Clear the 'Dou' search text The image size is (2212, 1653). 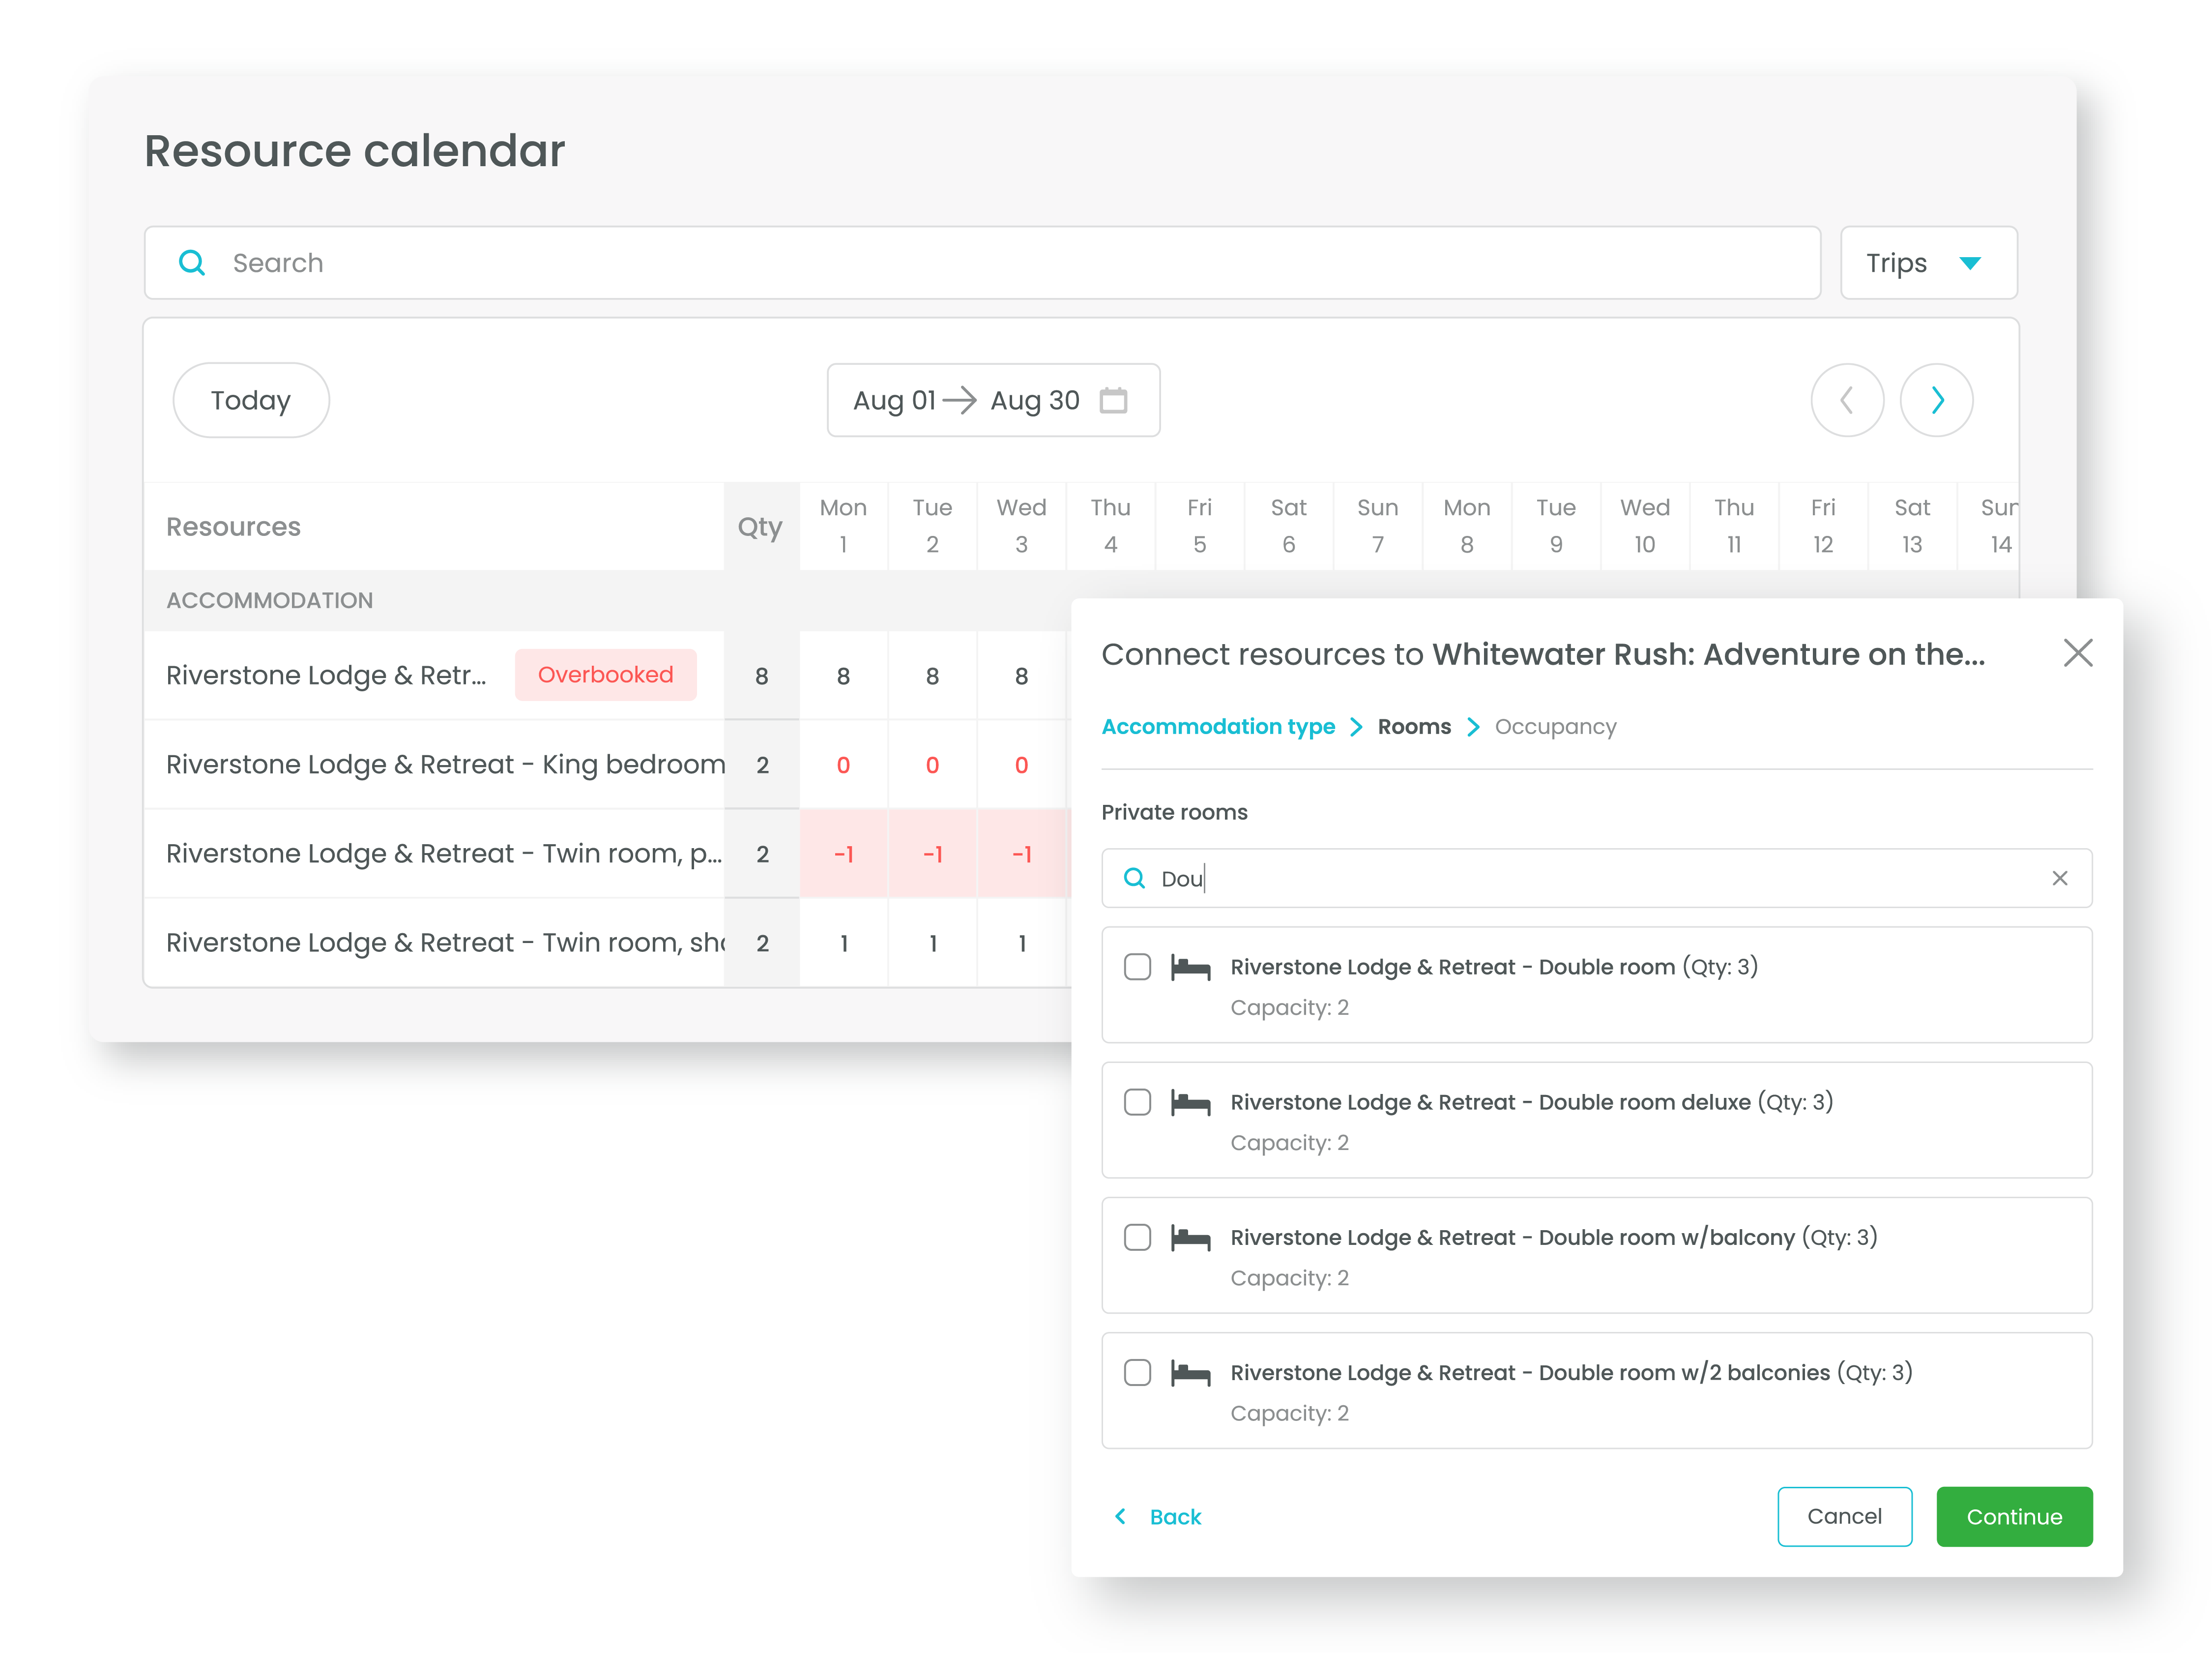[2059, 878]
